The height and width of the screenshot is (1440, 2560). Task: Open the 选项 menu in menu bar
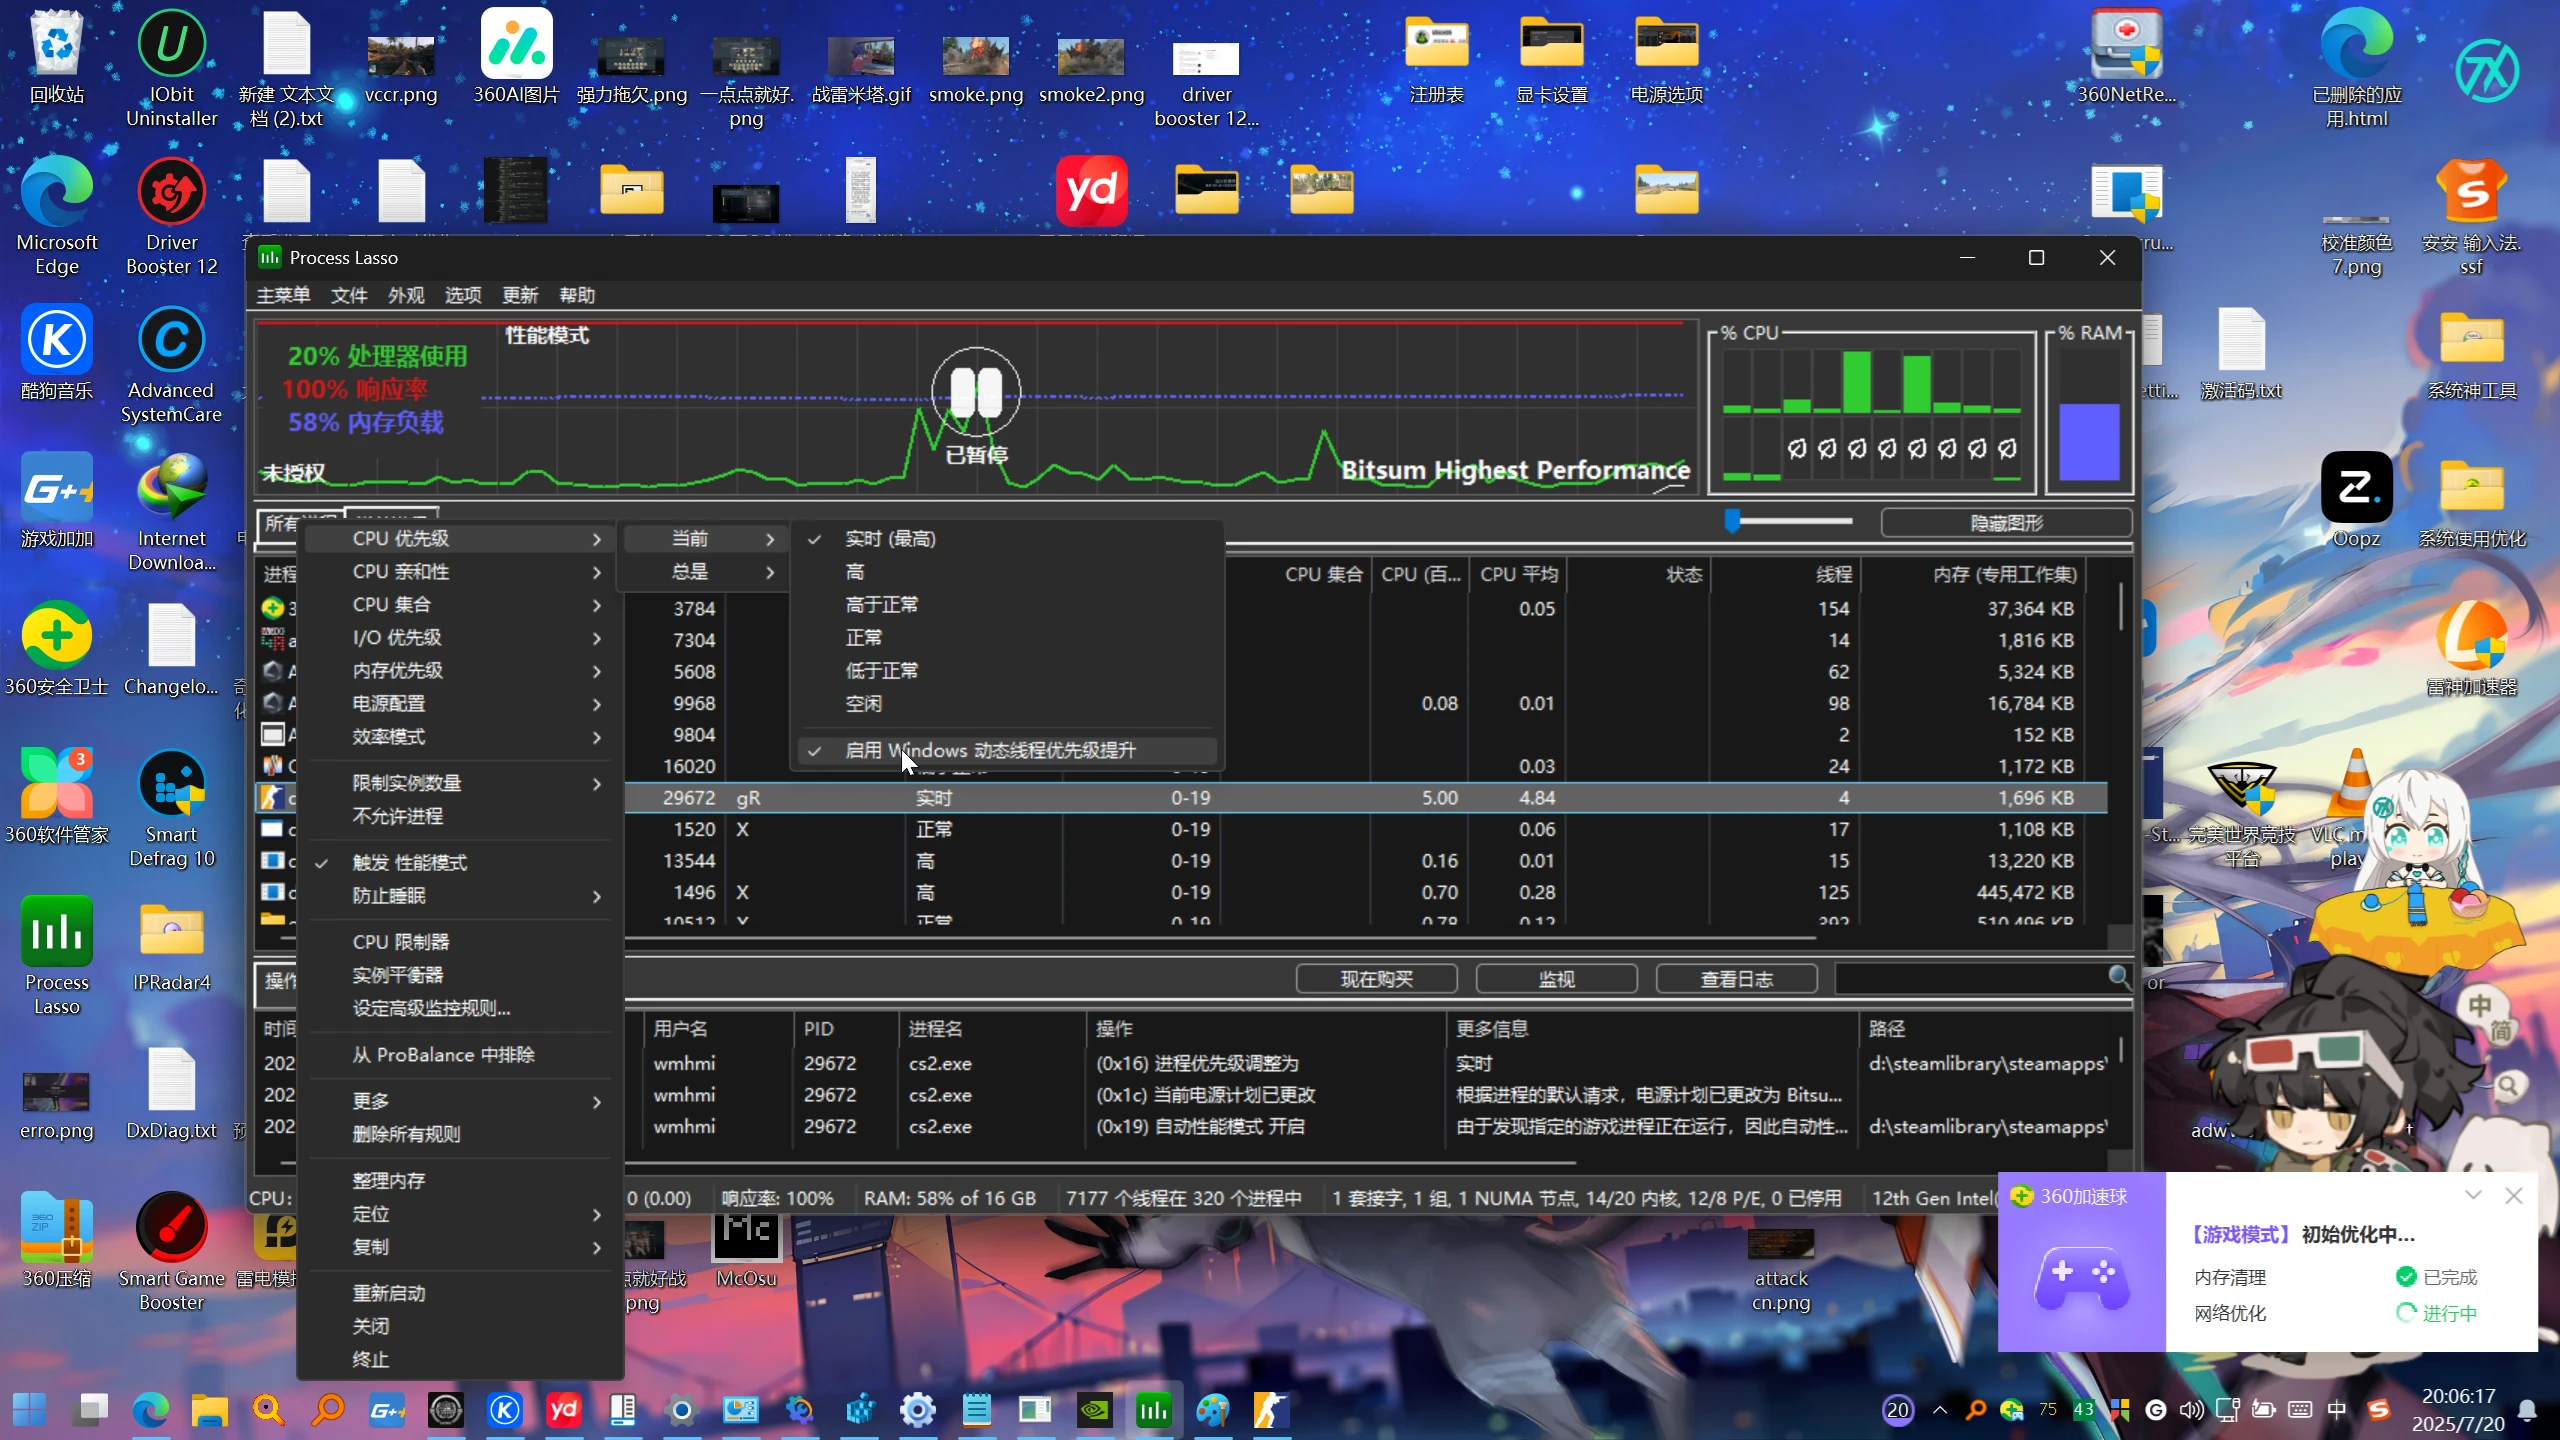coord(463,295)
